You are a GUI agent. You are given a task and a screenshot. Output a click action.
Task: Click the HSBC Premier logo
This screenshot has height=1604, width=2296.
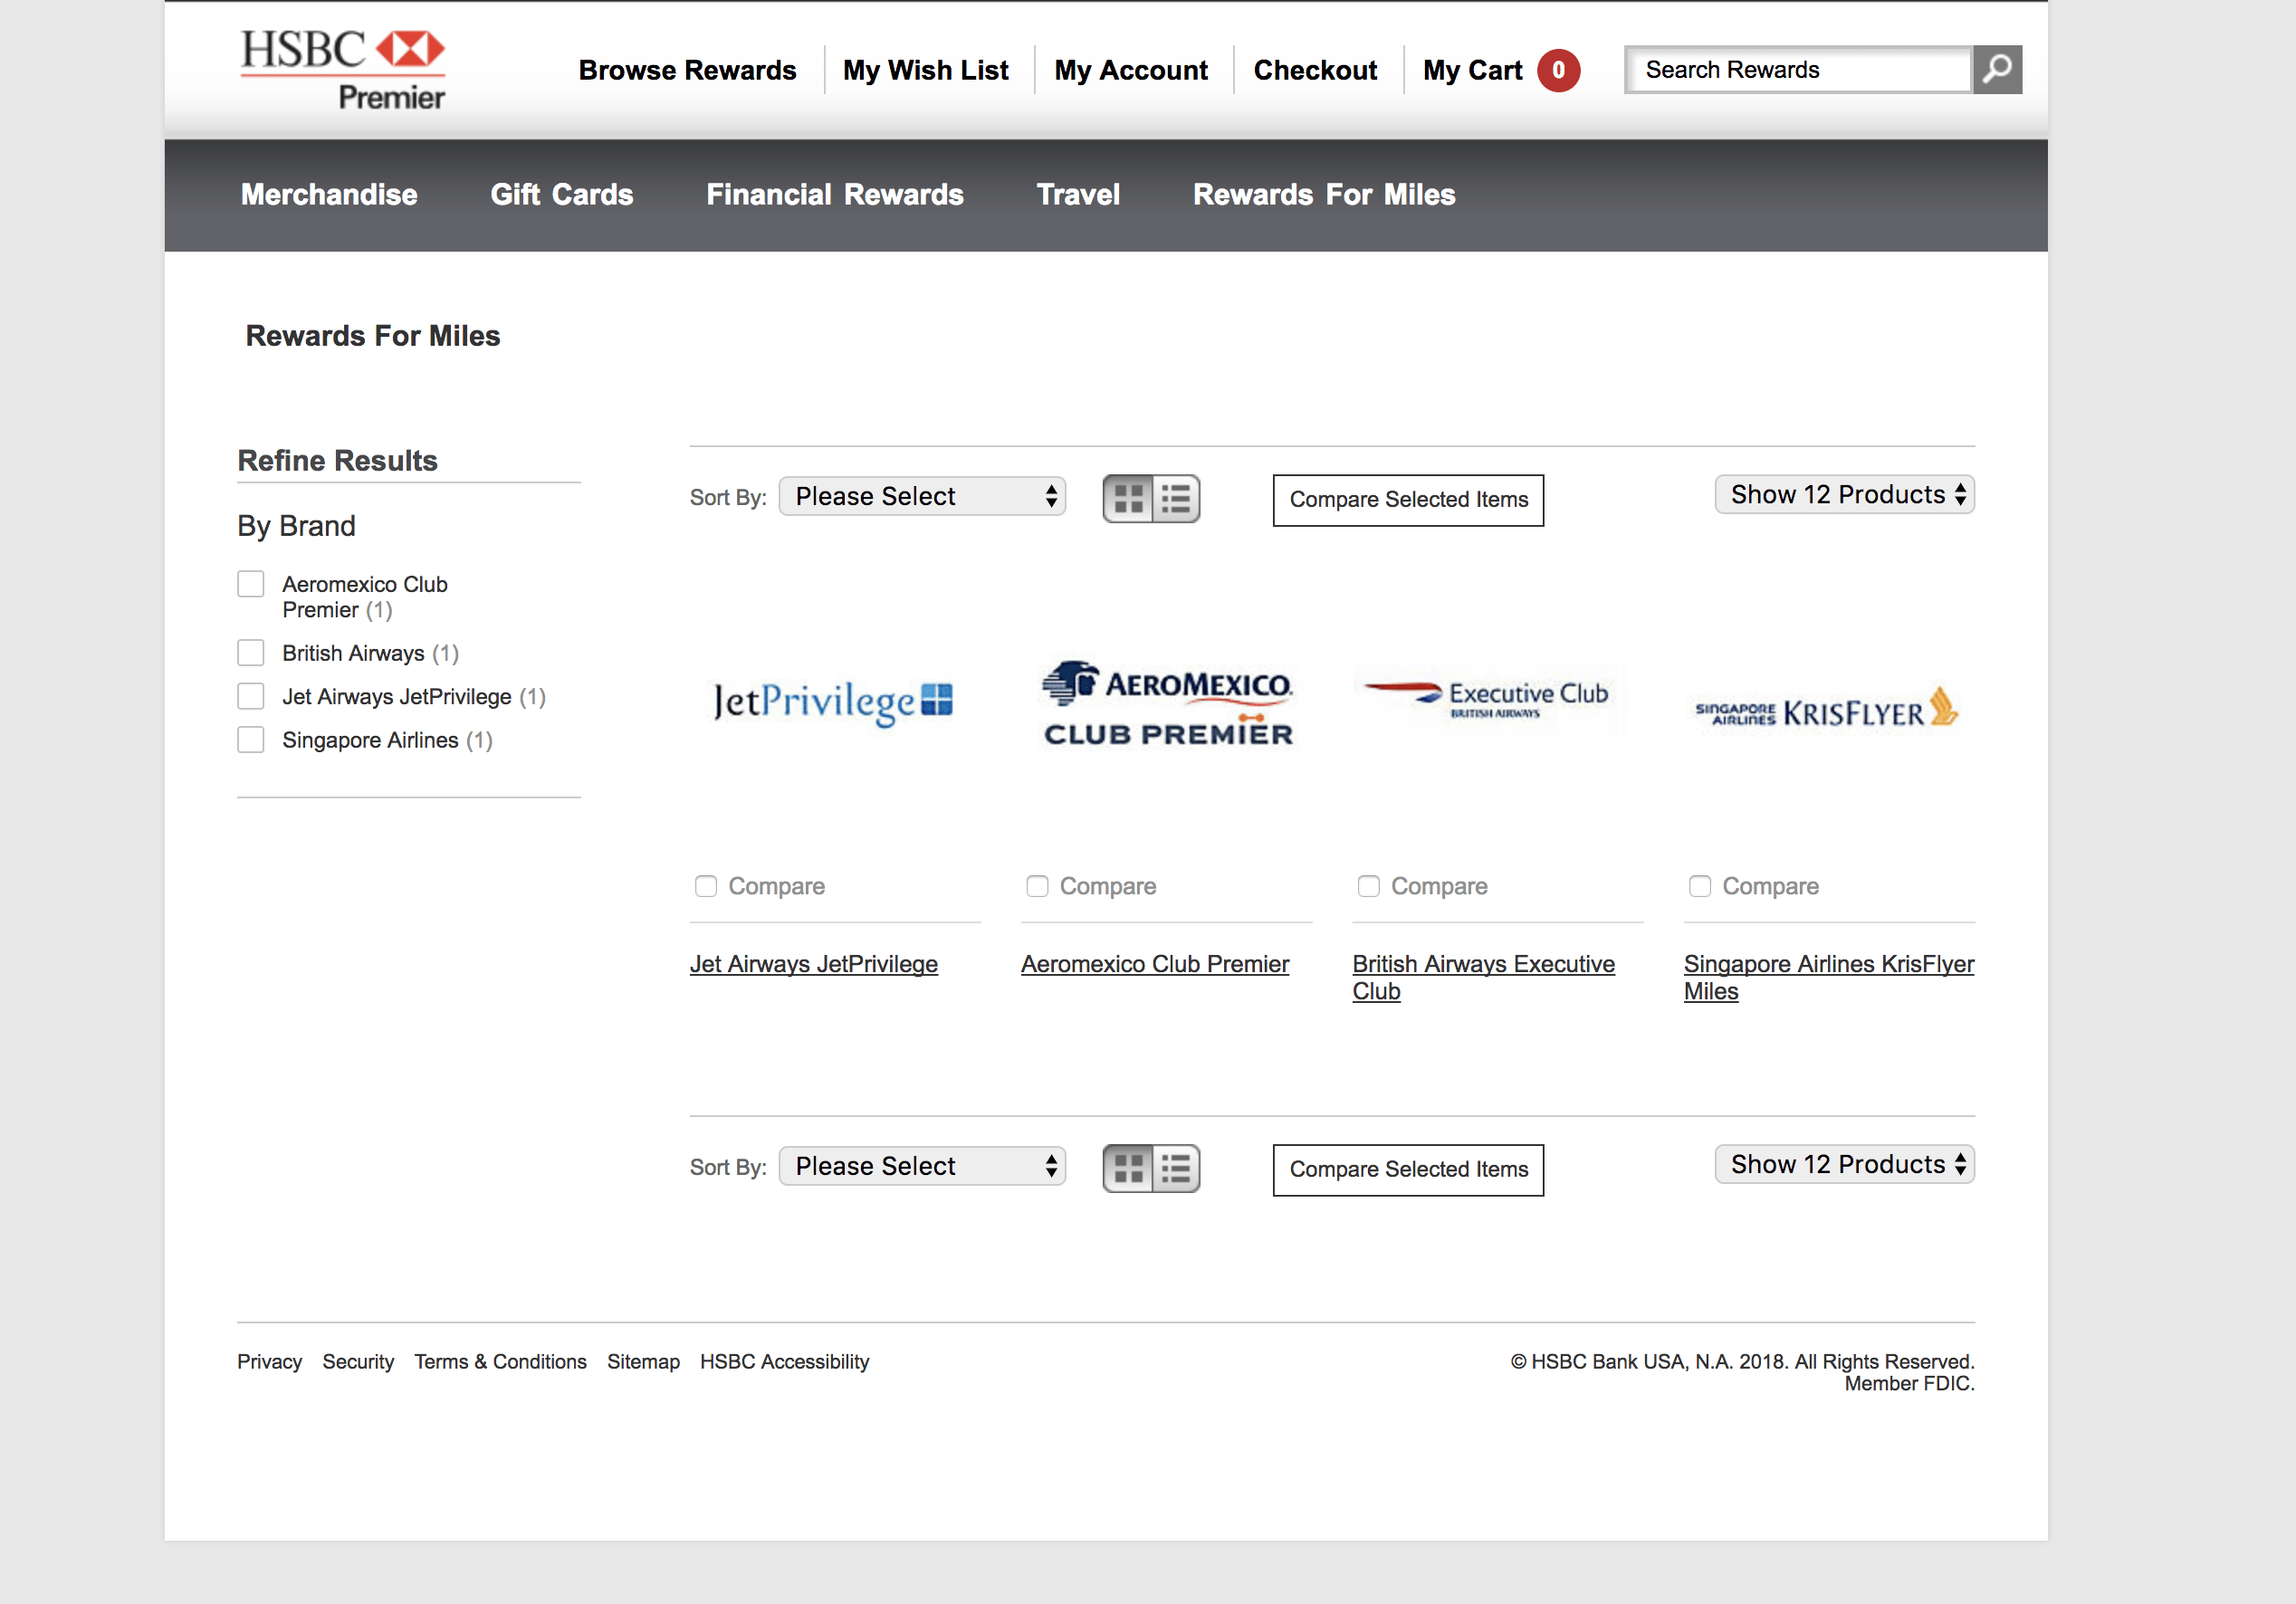pos(342,68)
